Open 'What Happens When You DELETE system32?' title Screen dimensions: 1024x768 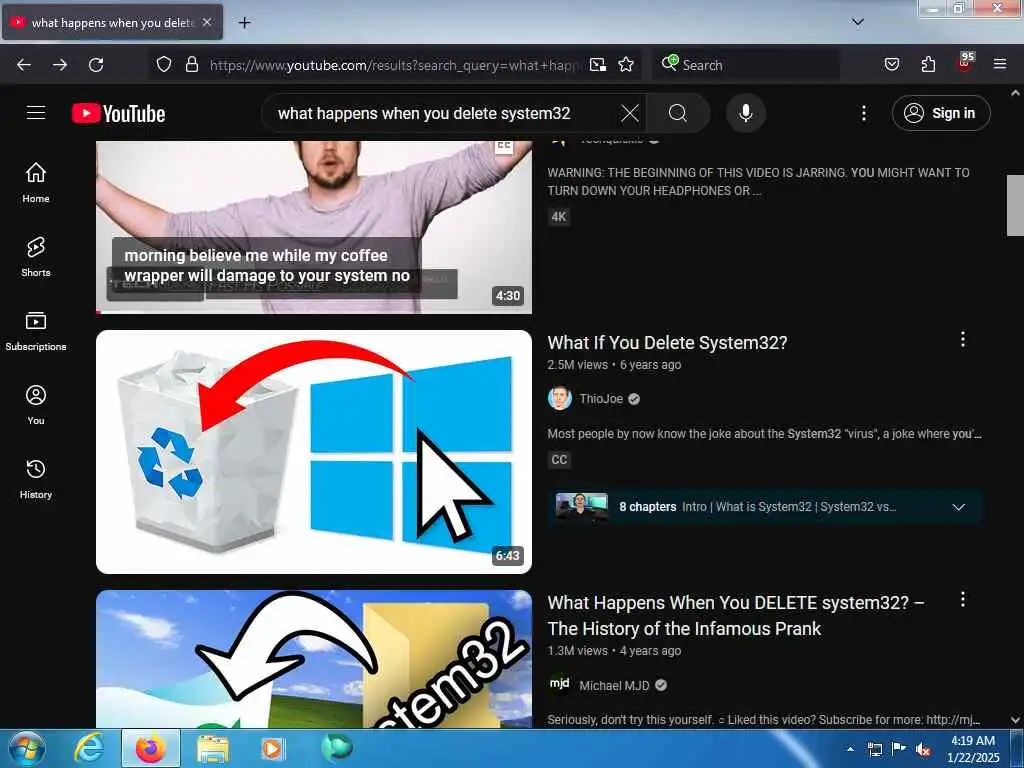(x=736, y=615)
